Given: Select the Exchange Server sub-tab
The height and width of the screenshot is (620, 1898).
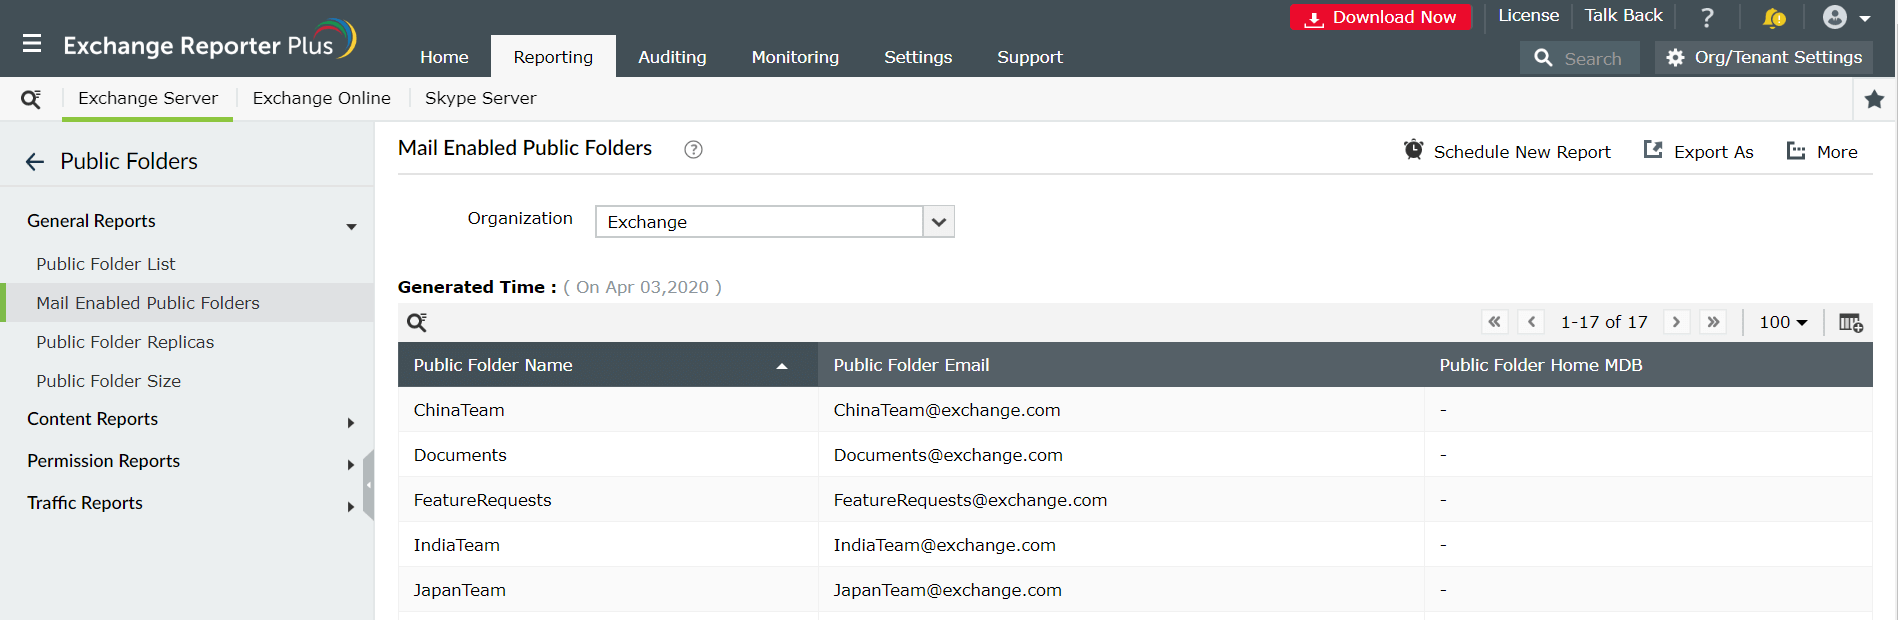Looking at the screenshot, I should pyautogui.click(x=148, y=98).
